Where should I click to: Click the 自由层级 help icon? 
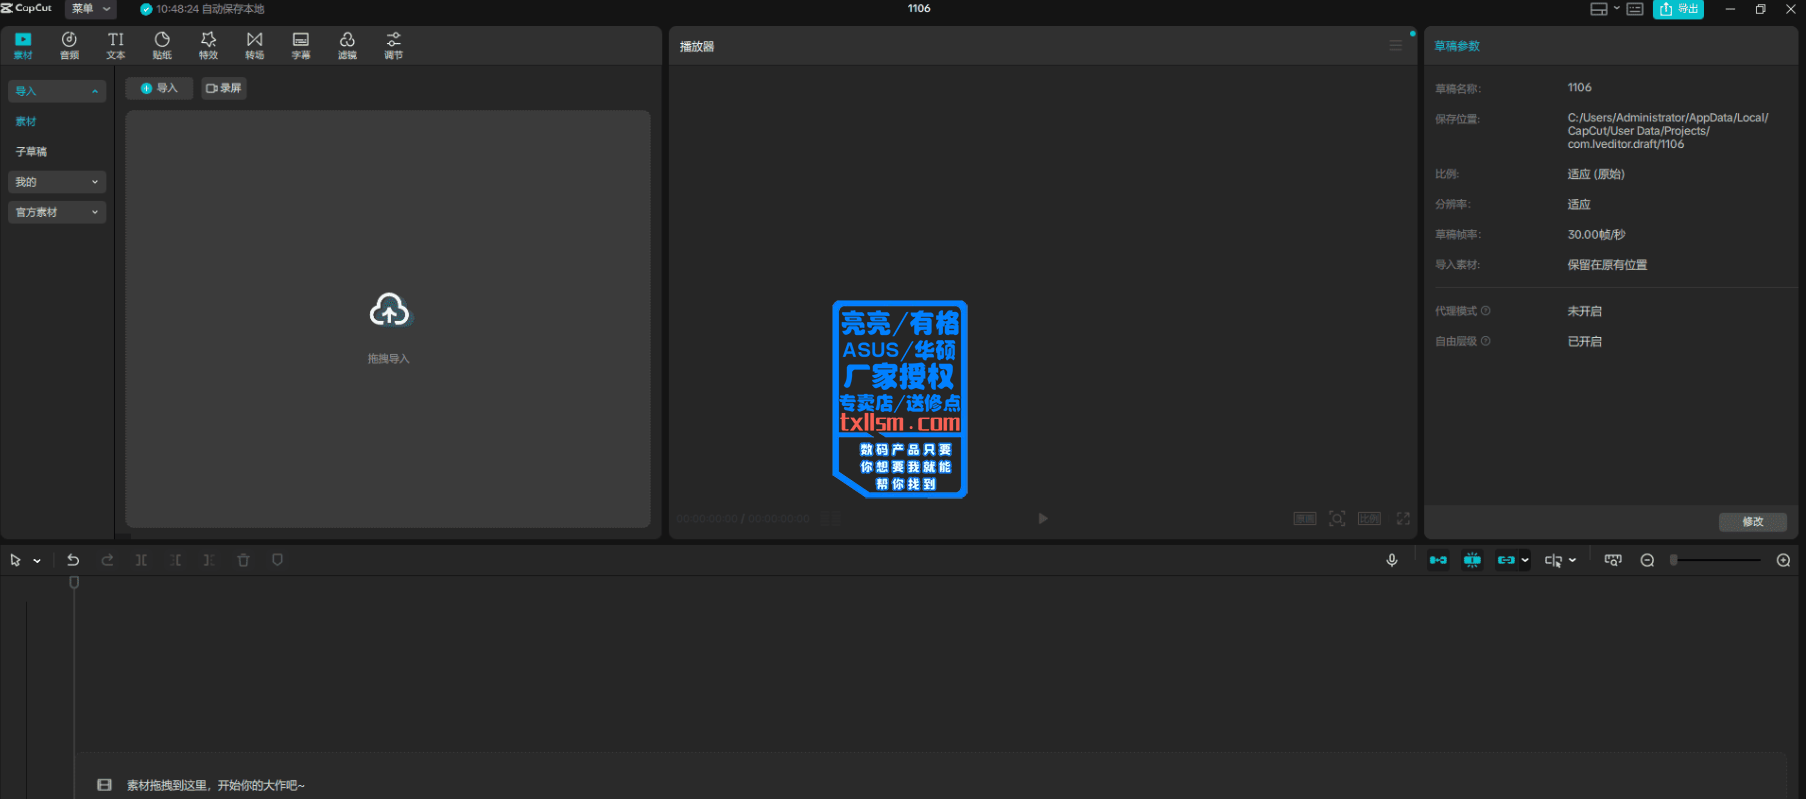tap(1486, 341)
